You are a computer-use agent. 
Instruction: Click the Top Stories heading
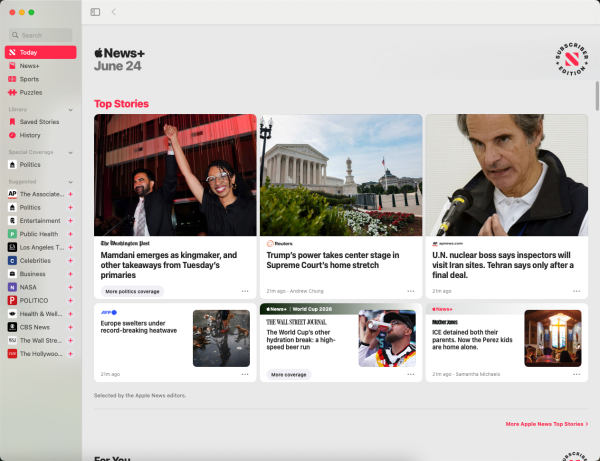[x=121, y=104]
